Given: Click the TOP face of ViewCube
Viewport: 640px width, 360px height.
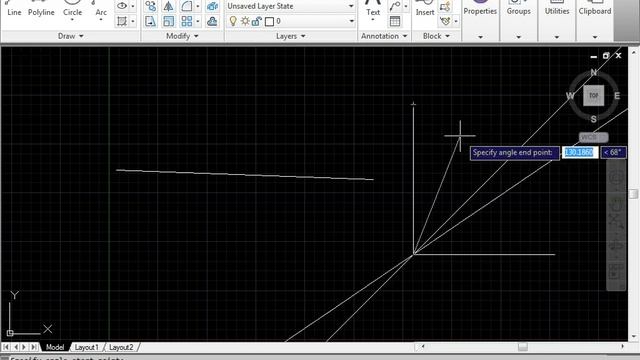Looking at the screenshot, I should click(x=593, y=96).
